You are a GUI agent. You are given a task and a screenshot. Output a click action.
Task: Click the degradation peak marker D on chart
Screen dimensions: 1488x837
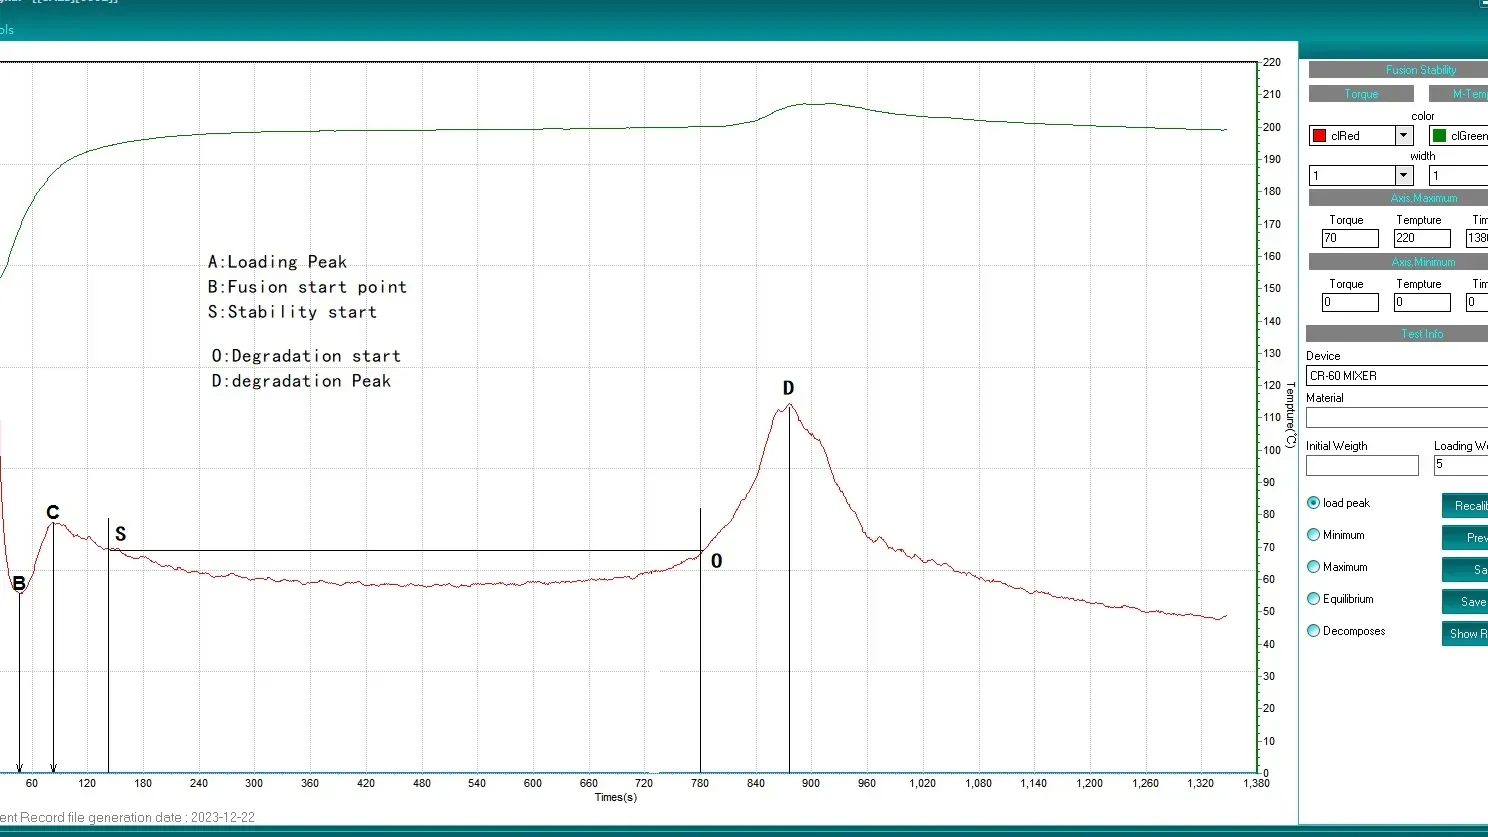pos(788,389)
